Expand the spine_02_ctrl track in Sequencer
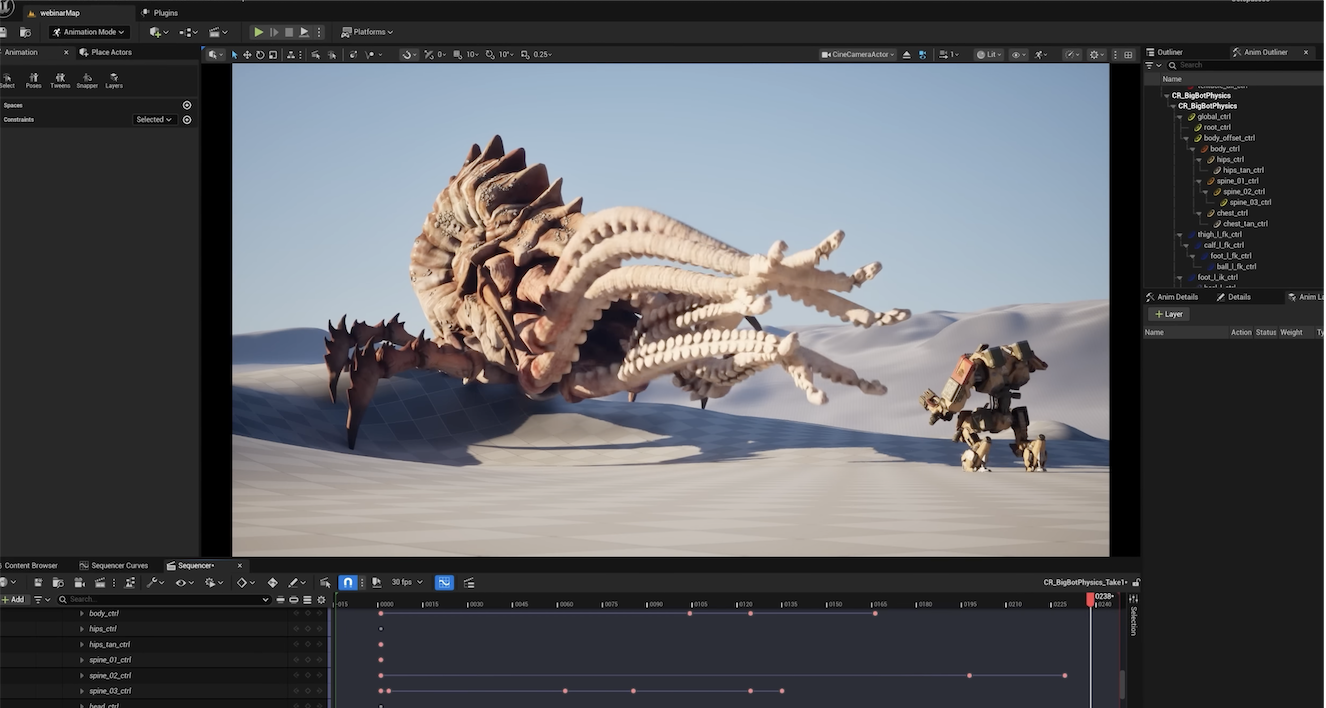 pos(82,676)
